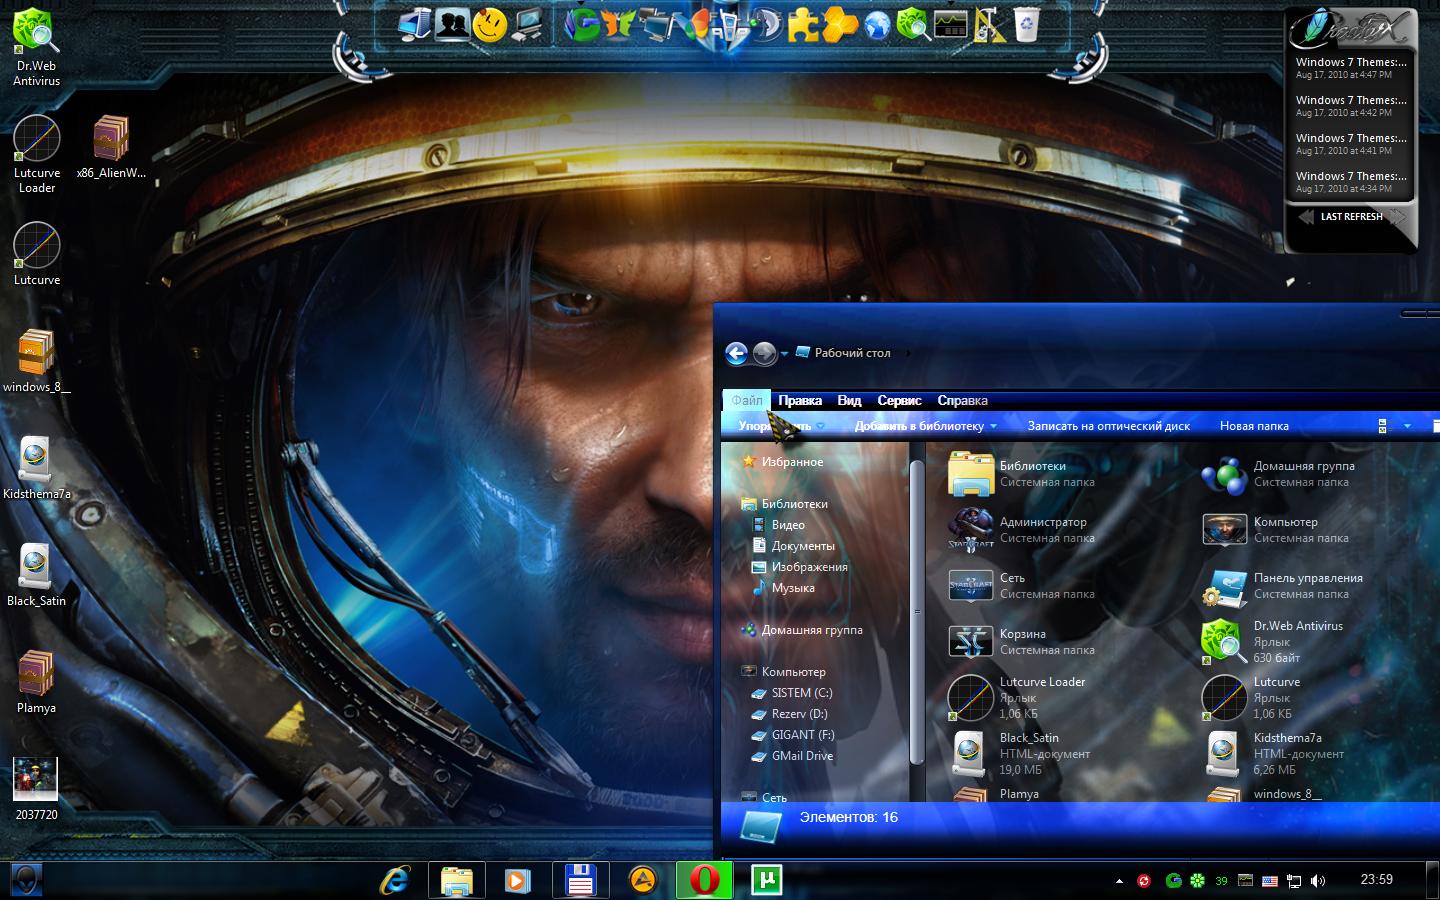
Task: Select GIGANT (F:) drive in navigation pane
Action: click(x=793, y=735)
